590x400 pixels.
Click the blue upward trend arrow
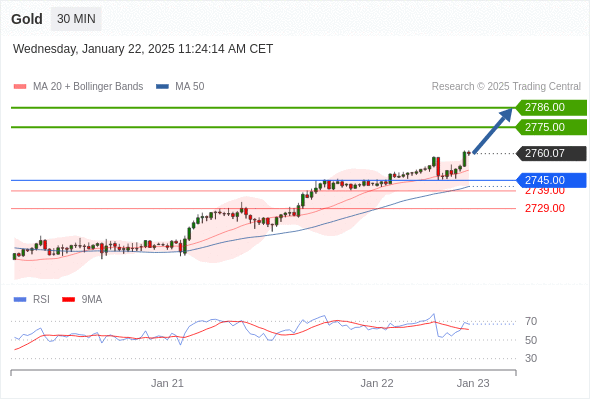click(493, 131)
